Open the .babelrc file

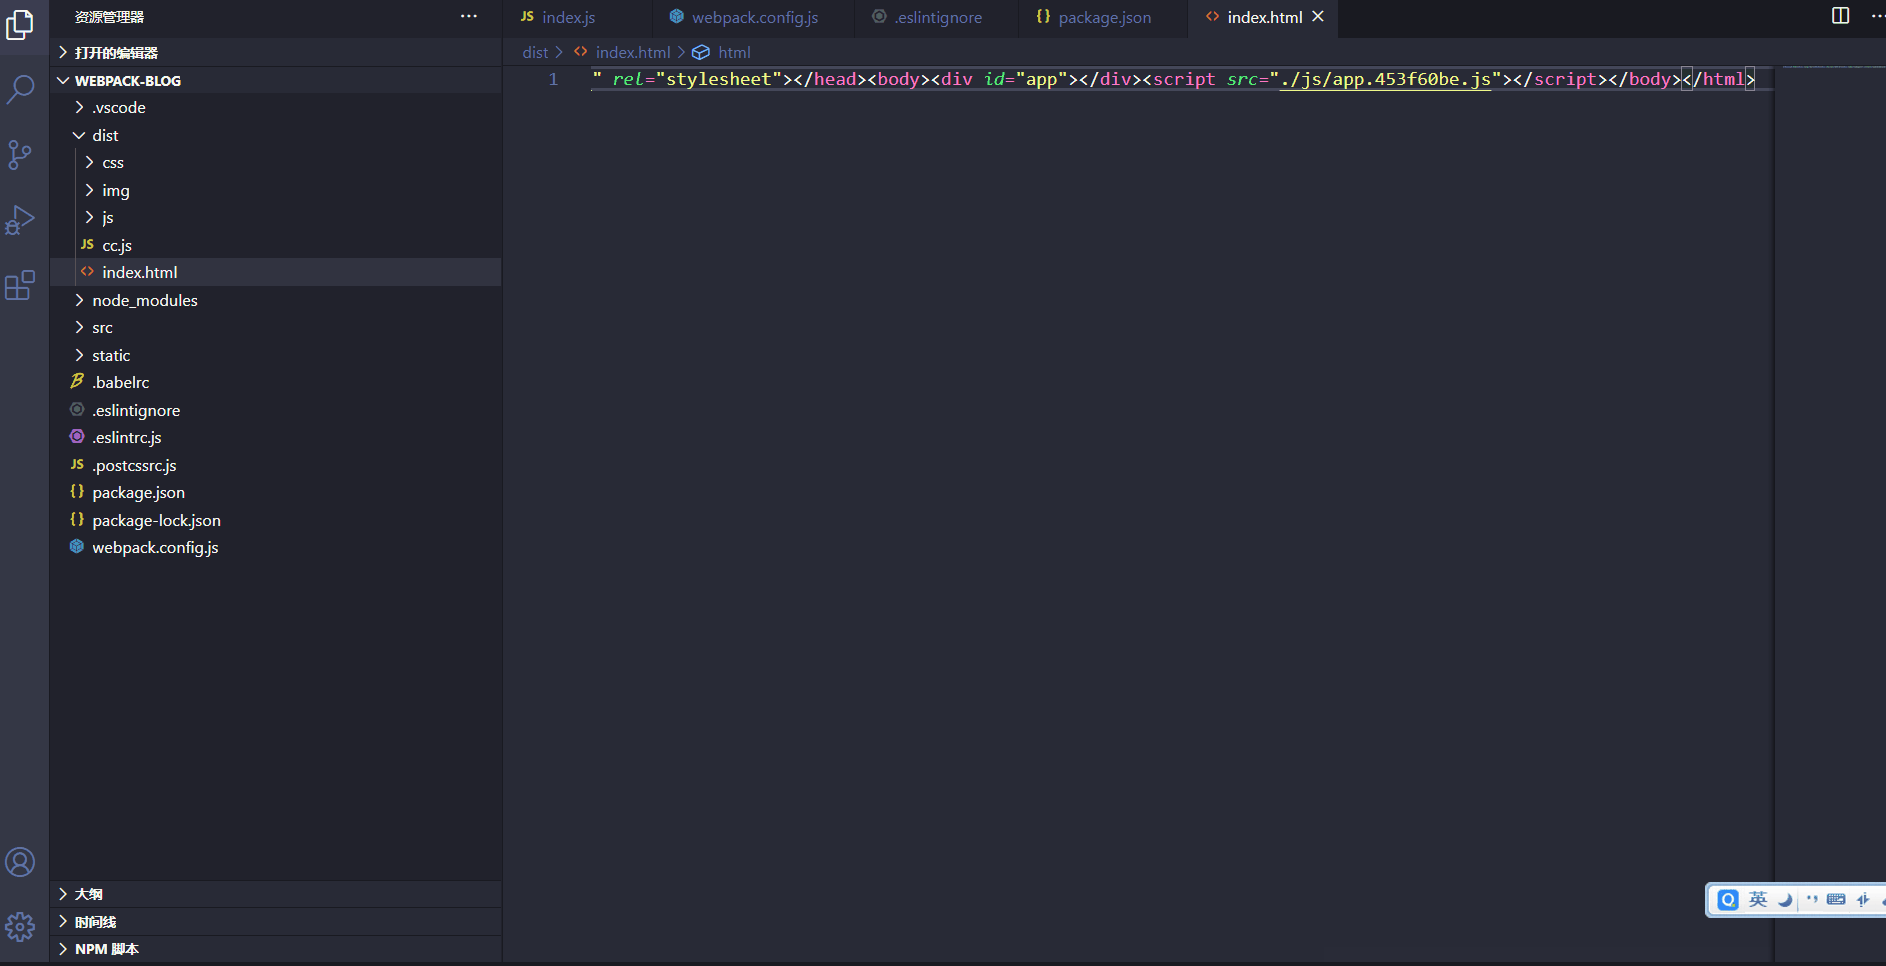(121, 381)
